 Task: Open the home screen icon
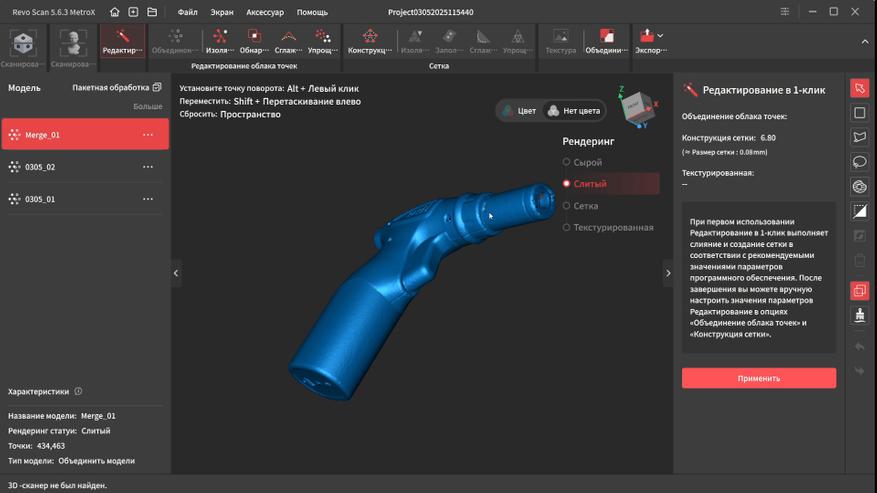pos(115,12)
